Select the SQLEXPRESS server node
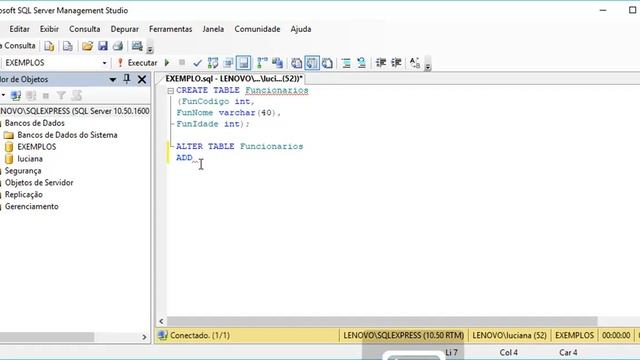 75,111
